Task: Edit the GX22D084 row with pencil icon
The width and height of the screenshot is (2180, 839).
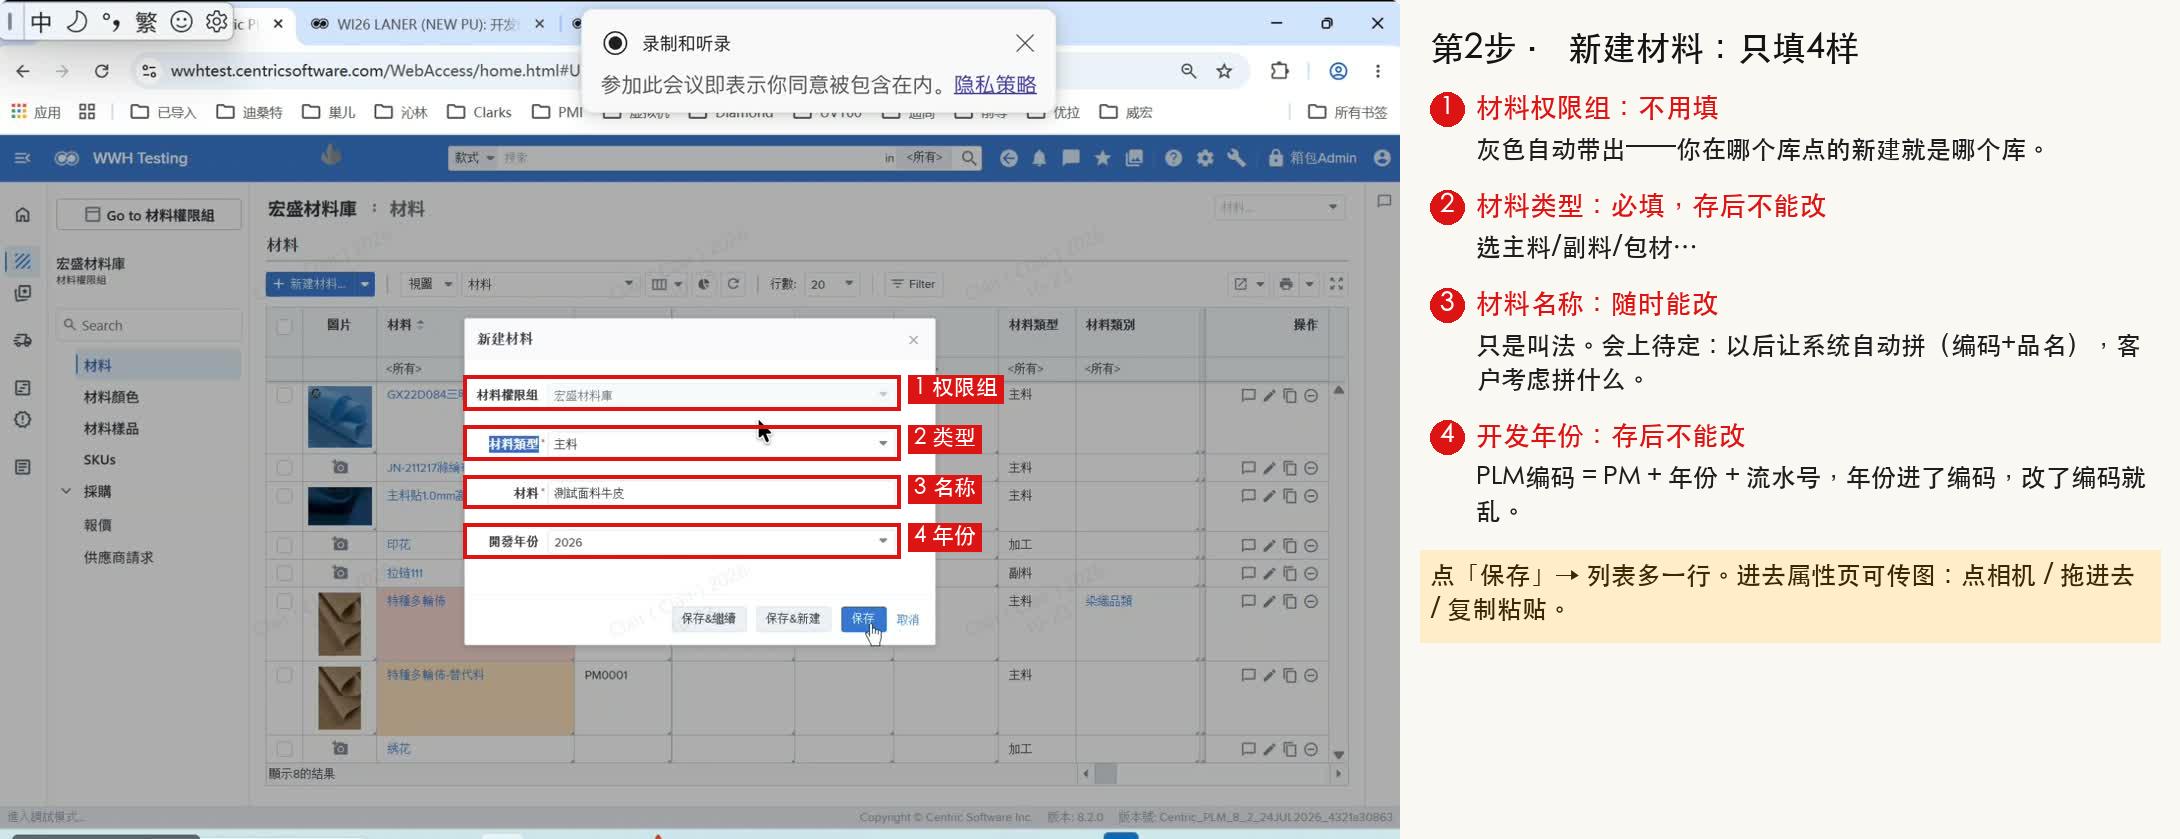Action: point(1269,395)
